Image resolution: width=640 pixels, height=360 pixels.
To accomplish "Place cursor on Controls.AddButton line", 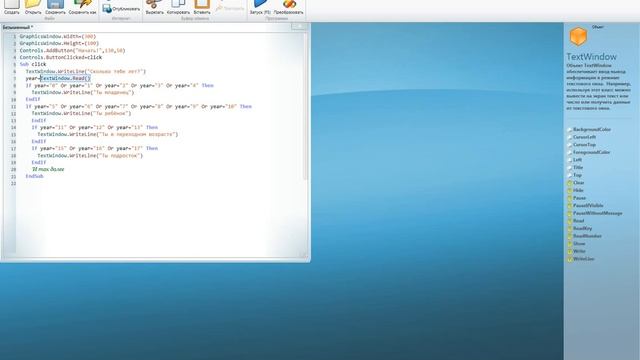I will click(72, 51).
